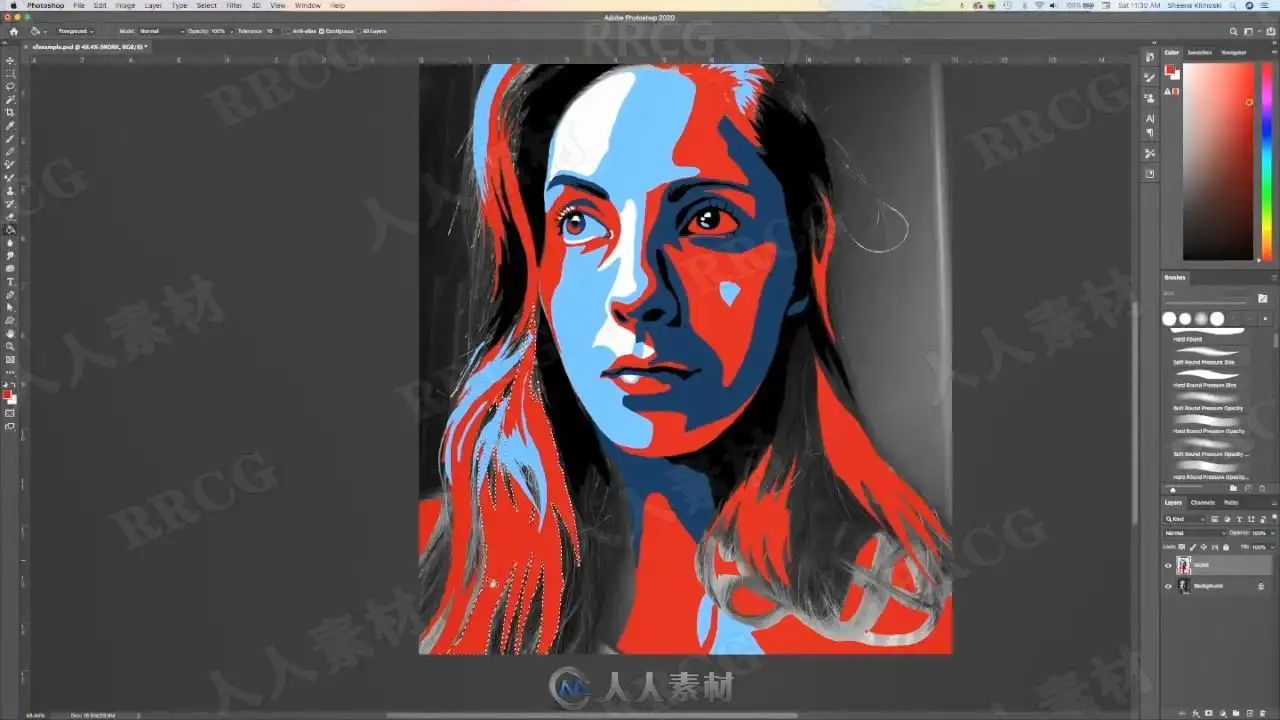Viewport: 1280px width, 720px height.
Task: Open the layer Kind filter dropdown
Action: tap(1185, 520)
